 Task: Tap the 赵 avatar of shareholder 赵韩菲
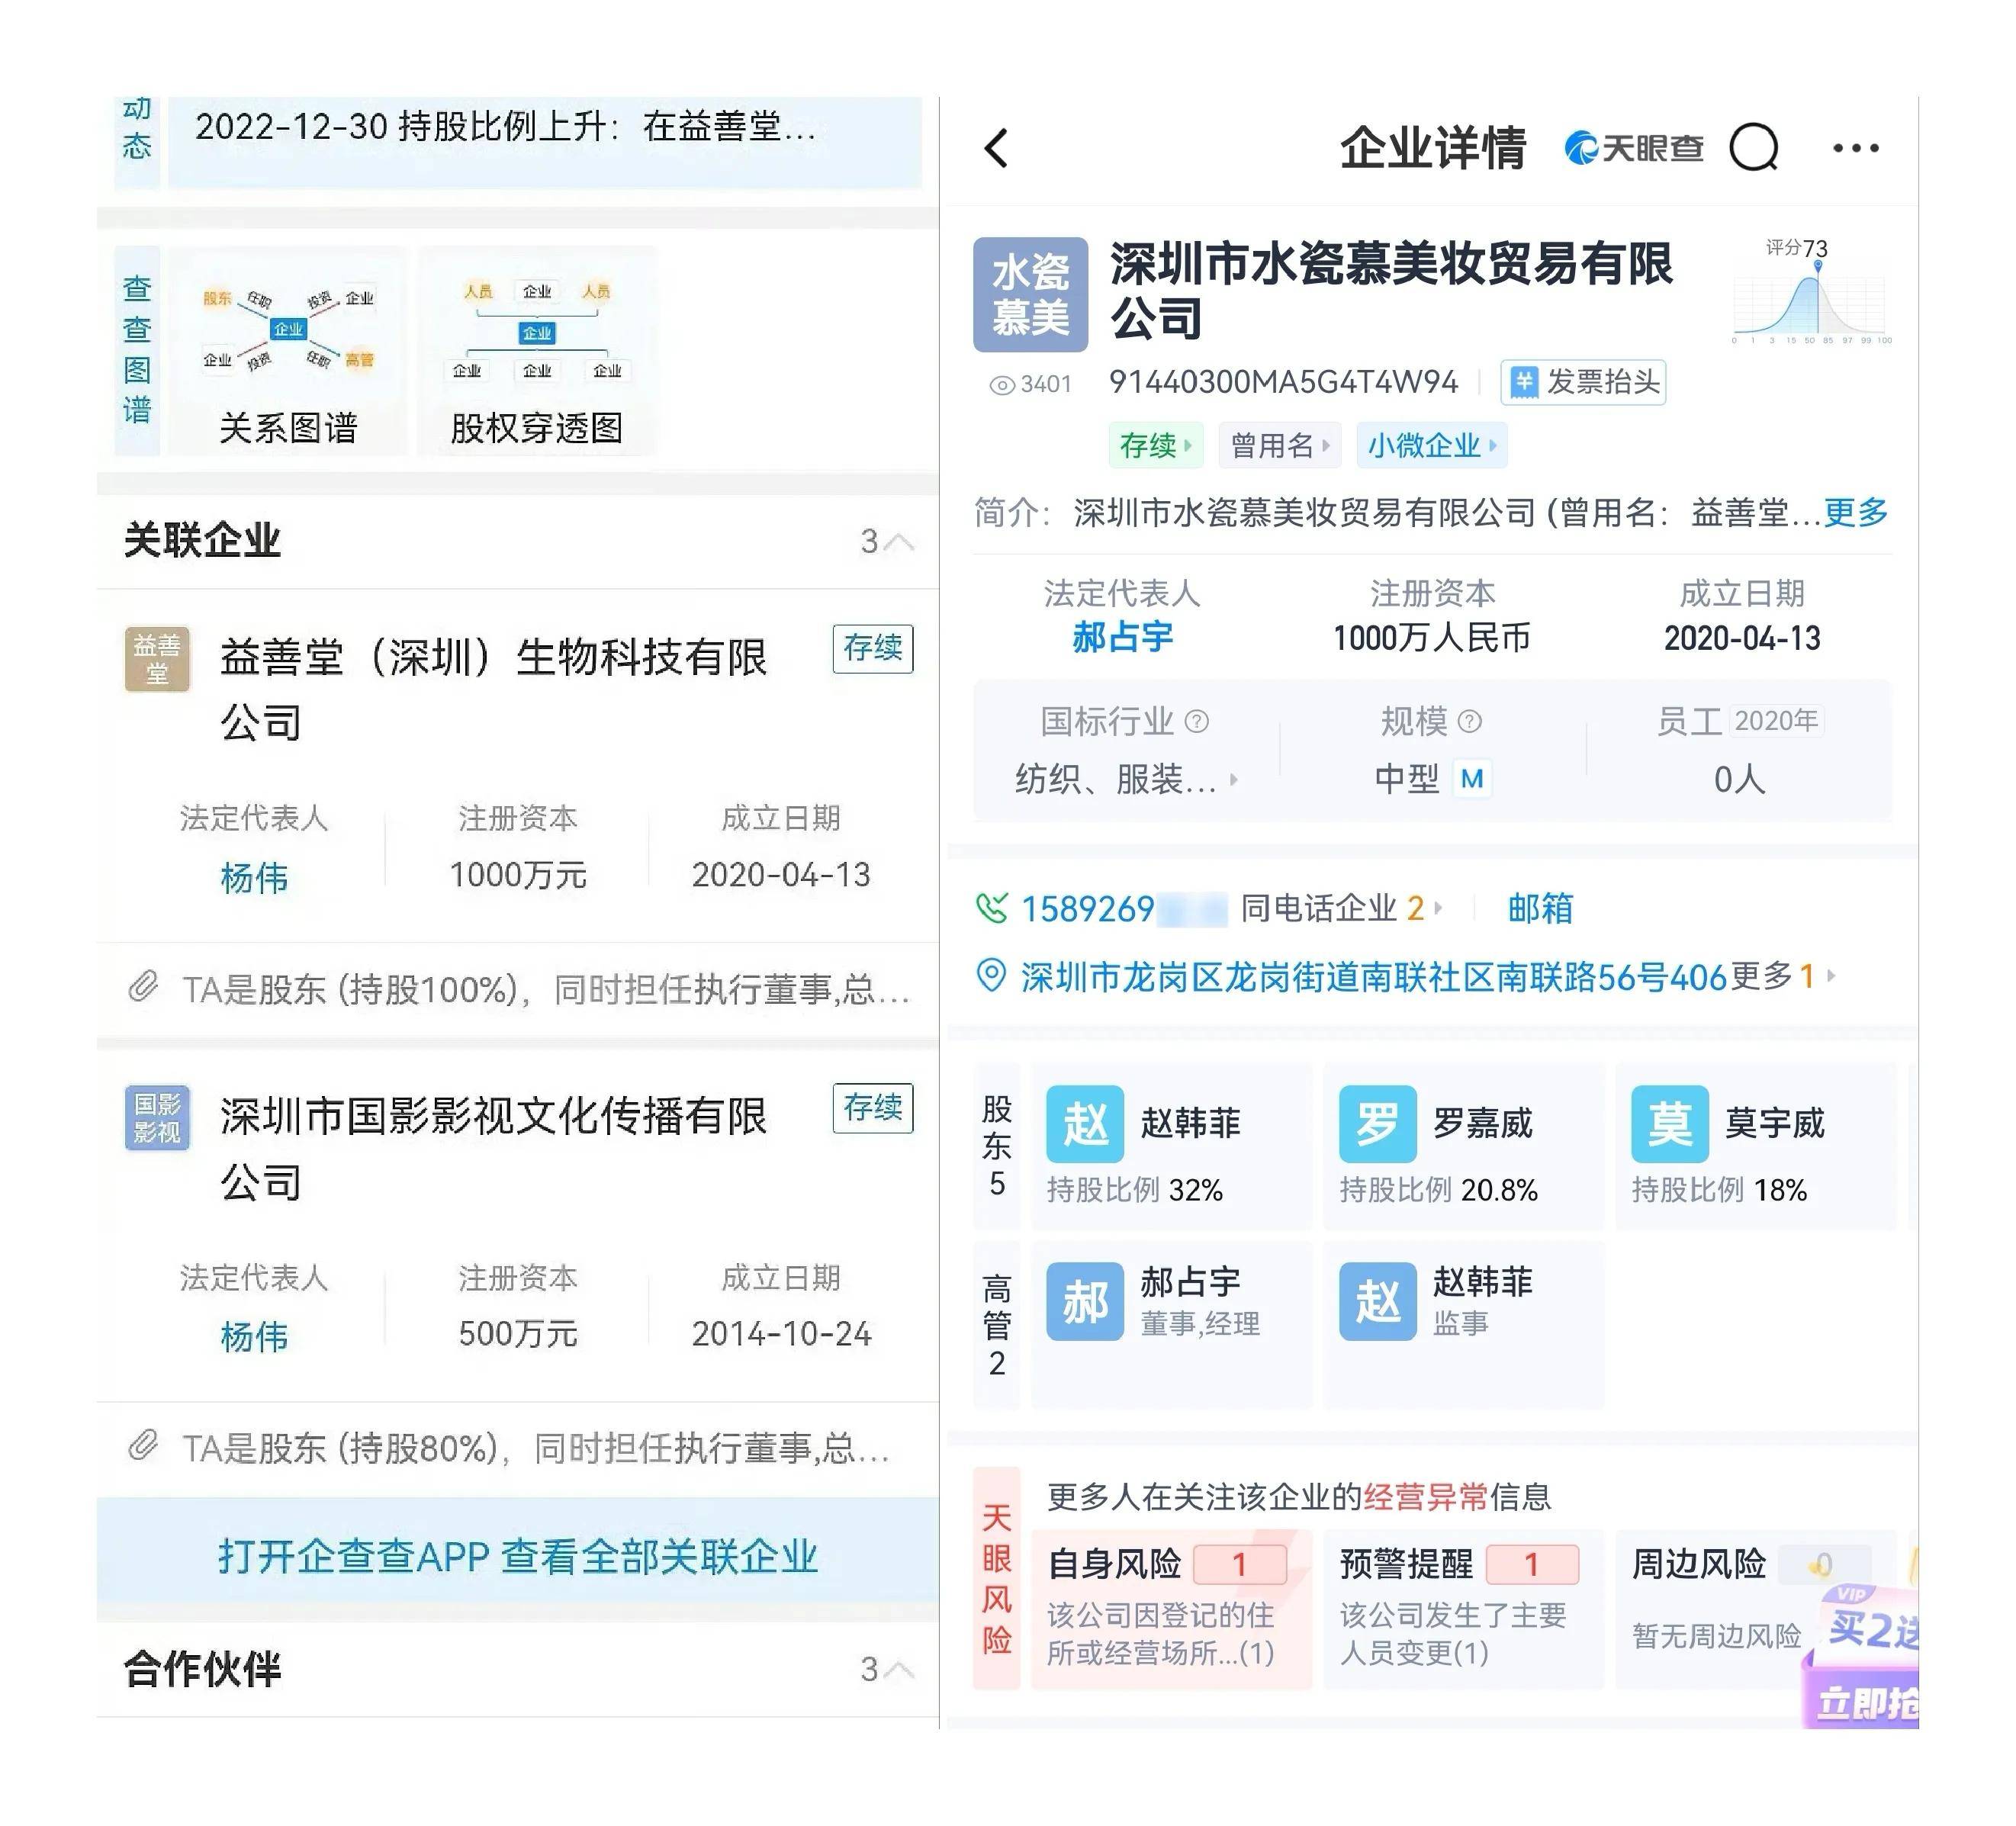(x=1085, y=1123)
